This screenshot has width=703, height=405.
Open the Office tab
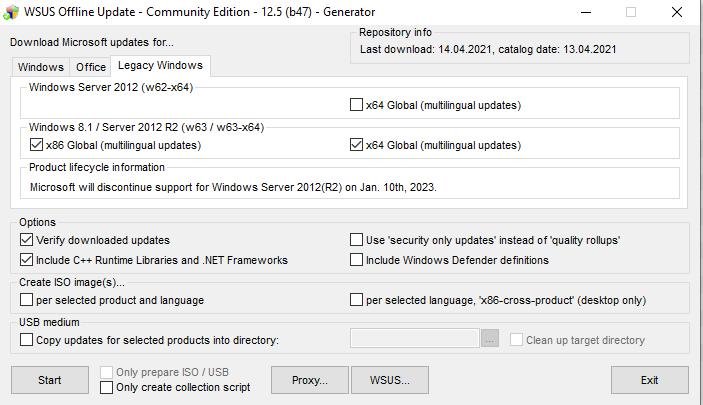[90, 67]
